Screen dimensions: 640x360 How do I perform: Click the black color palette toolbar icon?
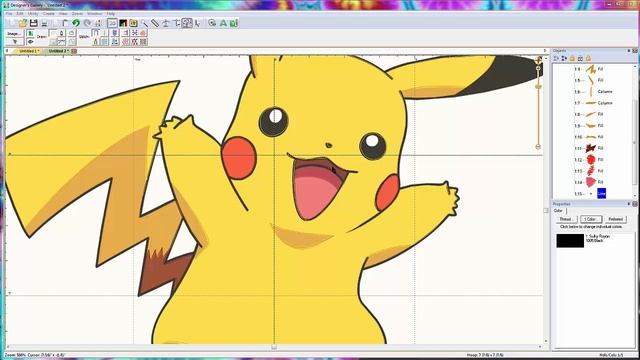[x=123, y=23]
